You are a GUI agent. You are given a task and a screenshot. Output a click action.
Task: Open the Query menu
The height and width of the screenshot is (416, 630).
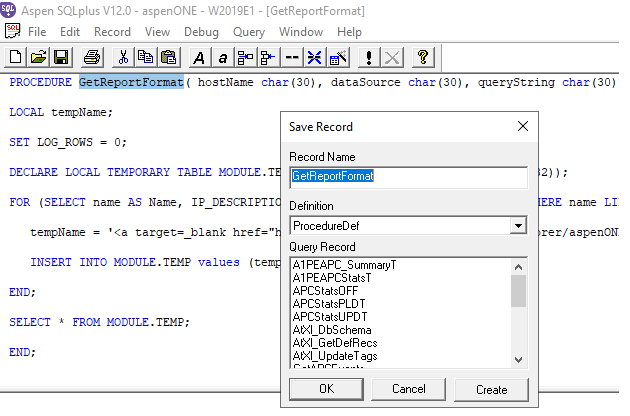(x=249, y=32)
